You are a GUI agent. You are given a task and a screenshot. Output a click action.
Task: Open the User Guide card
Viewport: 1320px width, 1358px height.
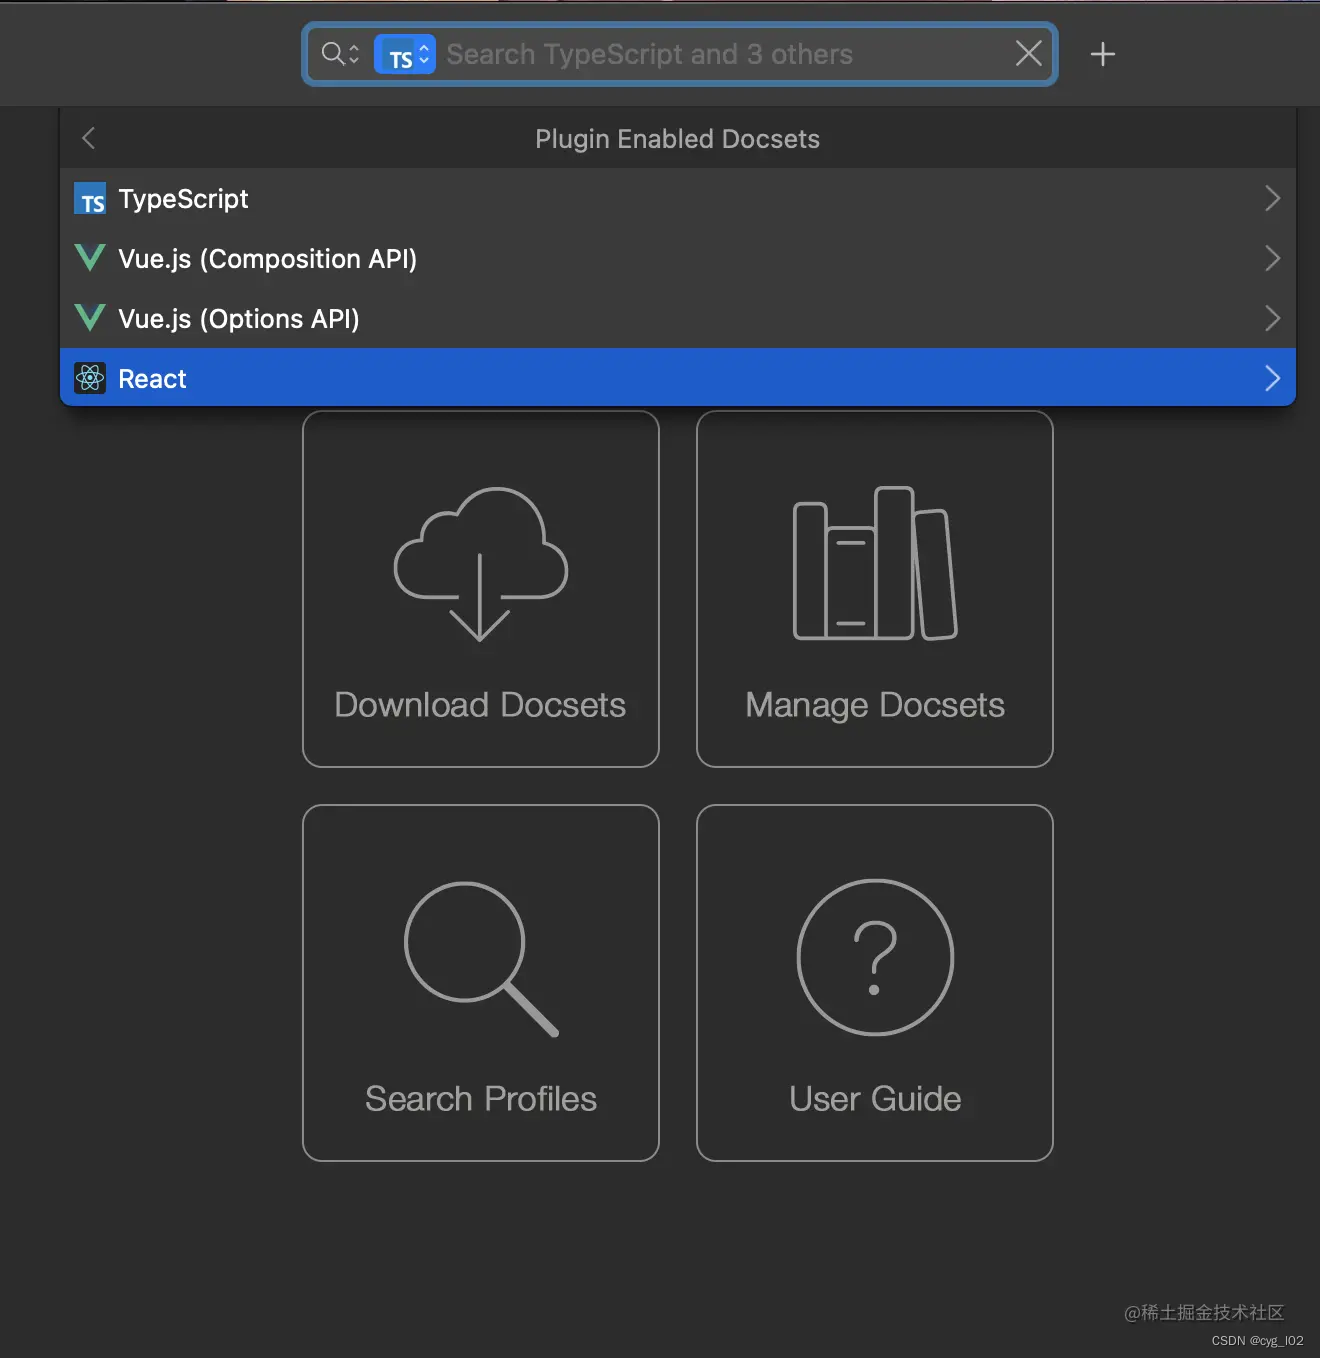coord(875,983)
